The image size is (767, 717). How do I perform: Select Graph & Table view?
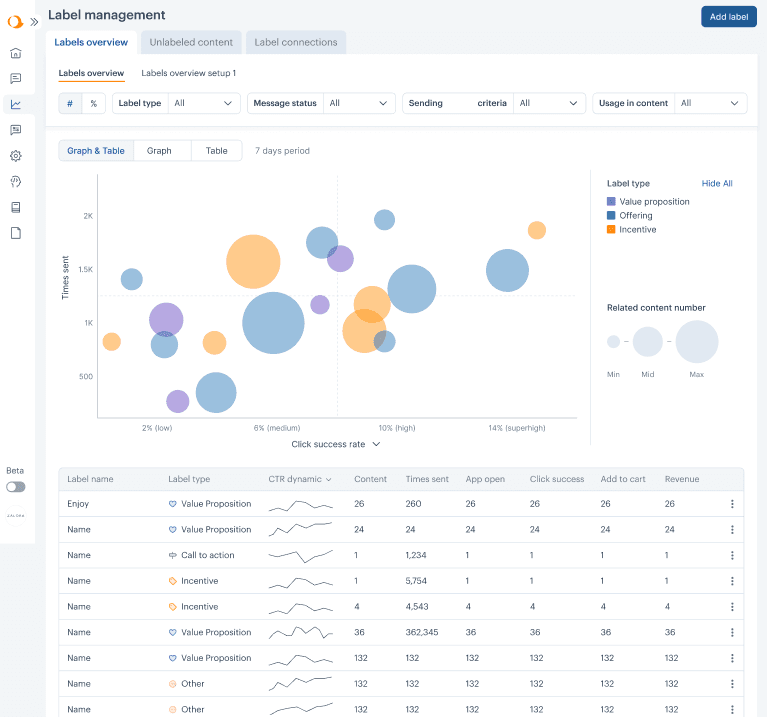click(96, 151)
